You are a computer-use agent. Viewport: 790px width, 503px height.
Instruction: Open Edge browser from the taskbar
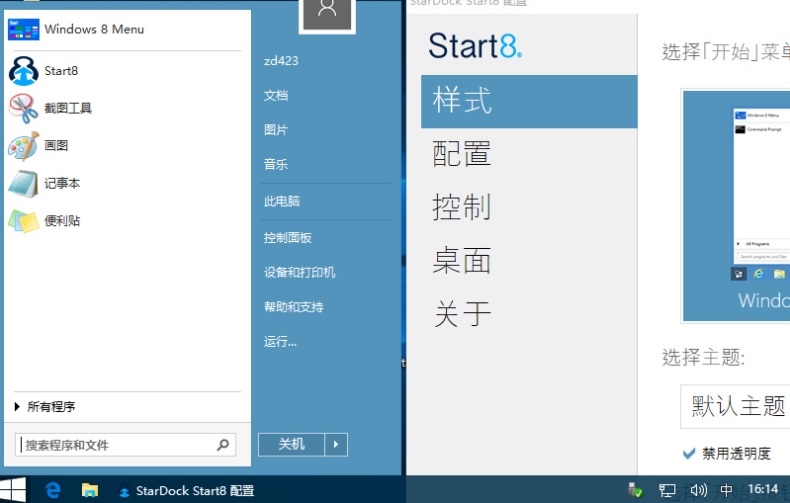click(x=53, y=490)
